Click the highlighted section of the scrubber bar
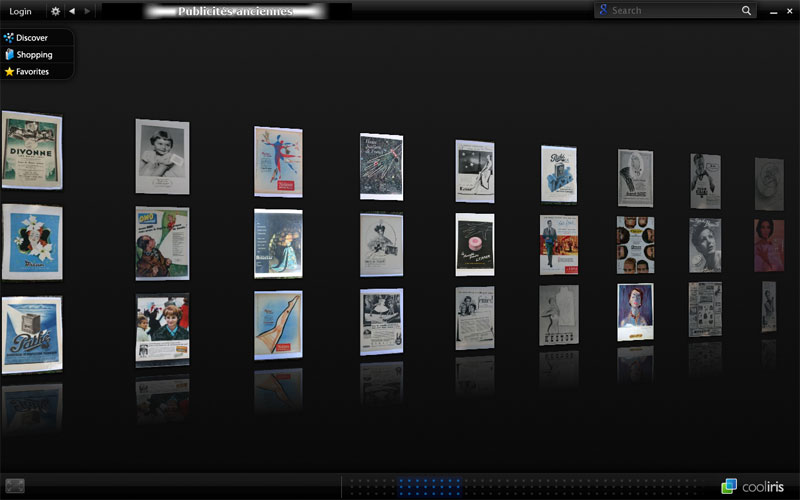The height and width of the screenshot is (500, 800). pyautogui.click(x=430, y=486)
